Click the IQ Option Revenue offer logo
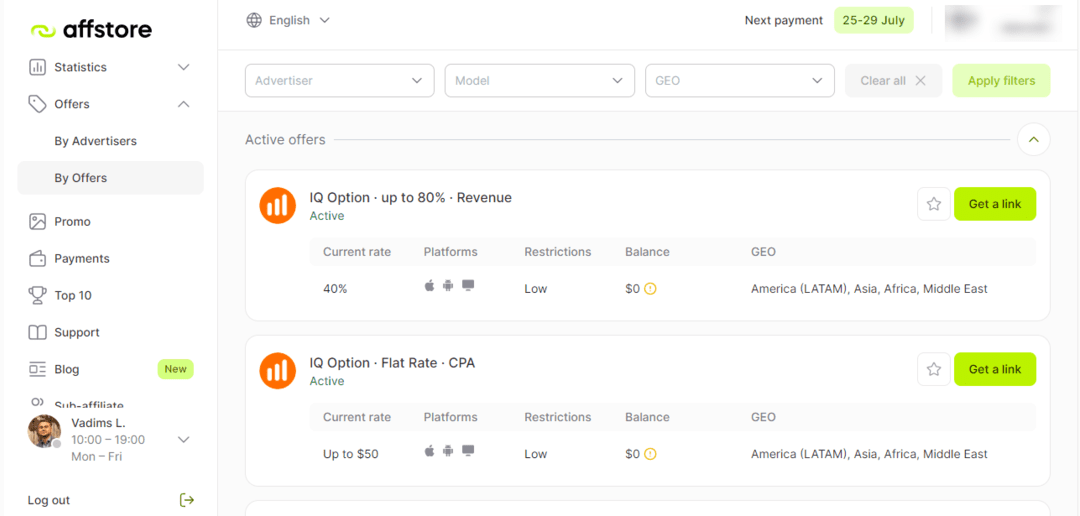 277,205
